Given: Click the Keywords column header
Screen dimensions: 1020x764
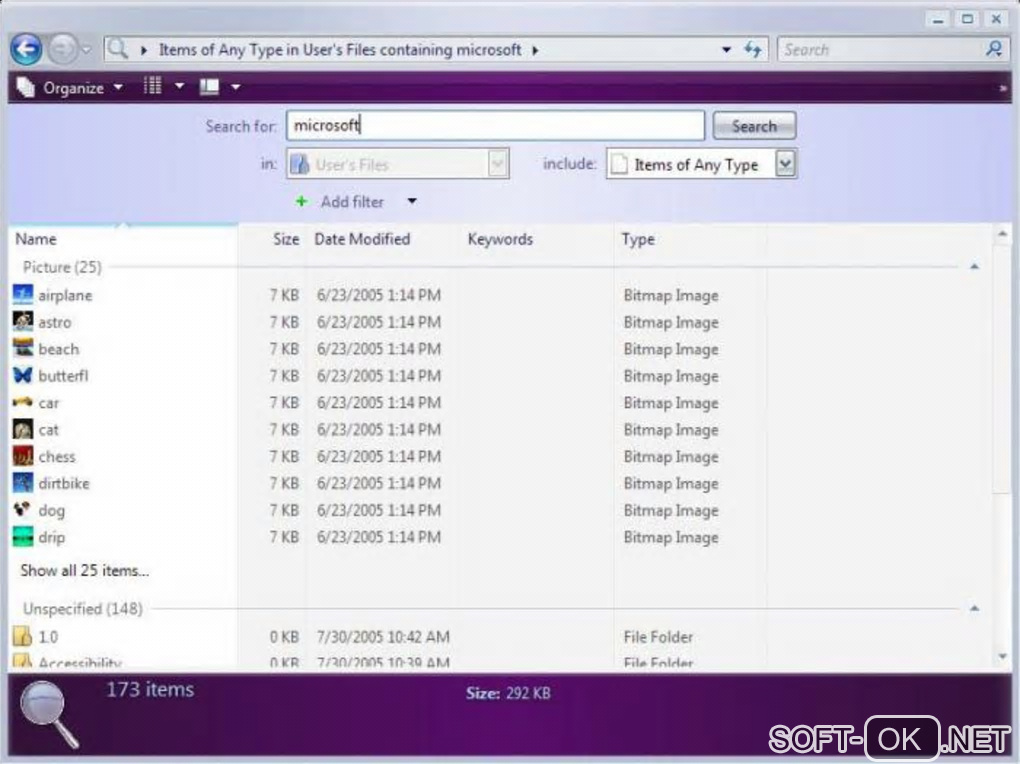Looking at the screenshot, I should click(500, 239).
